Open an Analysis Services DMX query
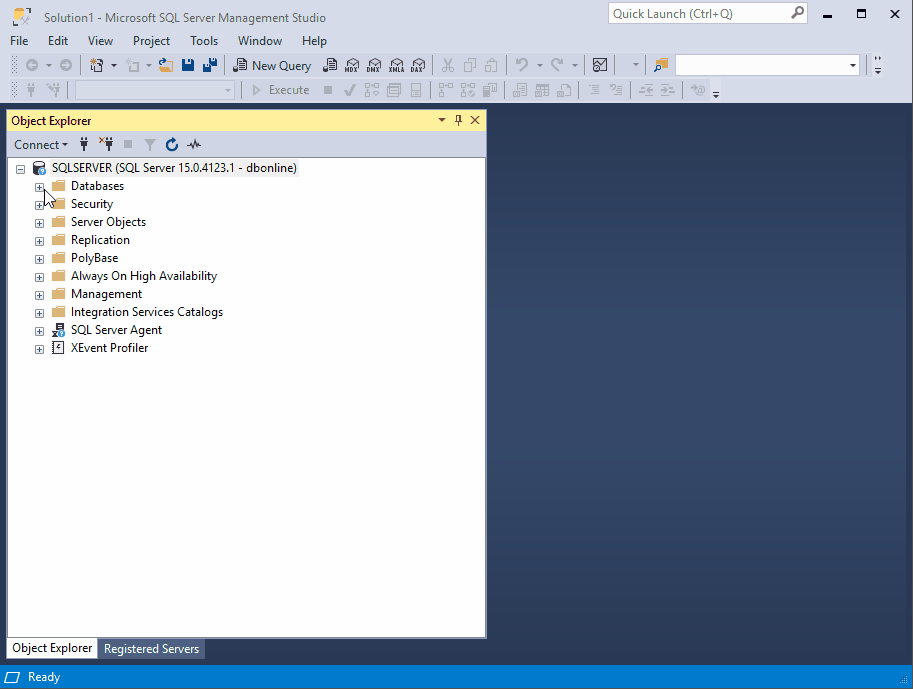 374,65
